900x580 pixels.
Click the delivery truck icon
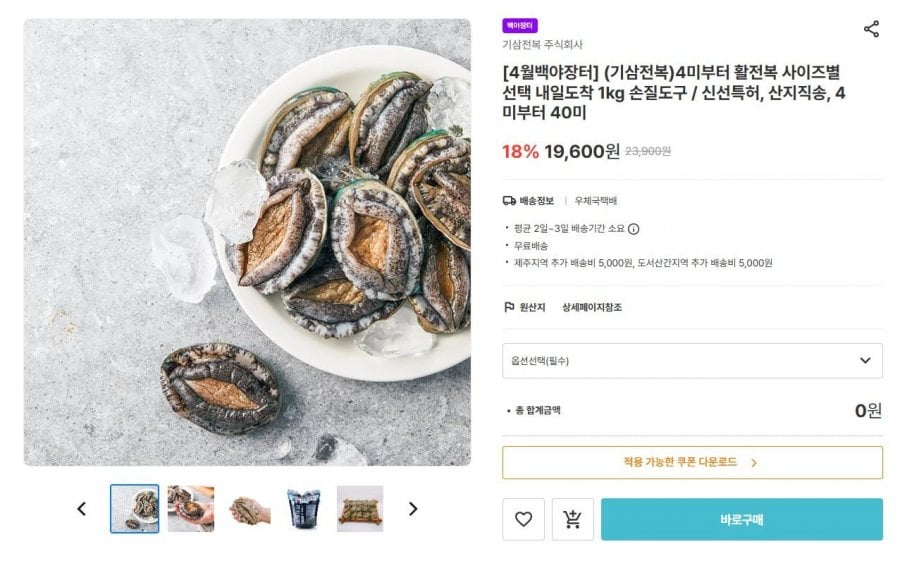509,200
